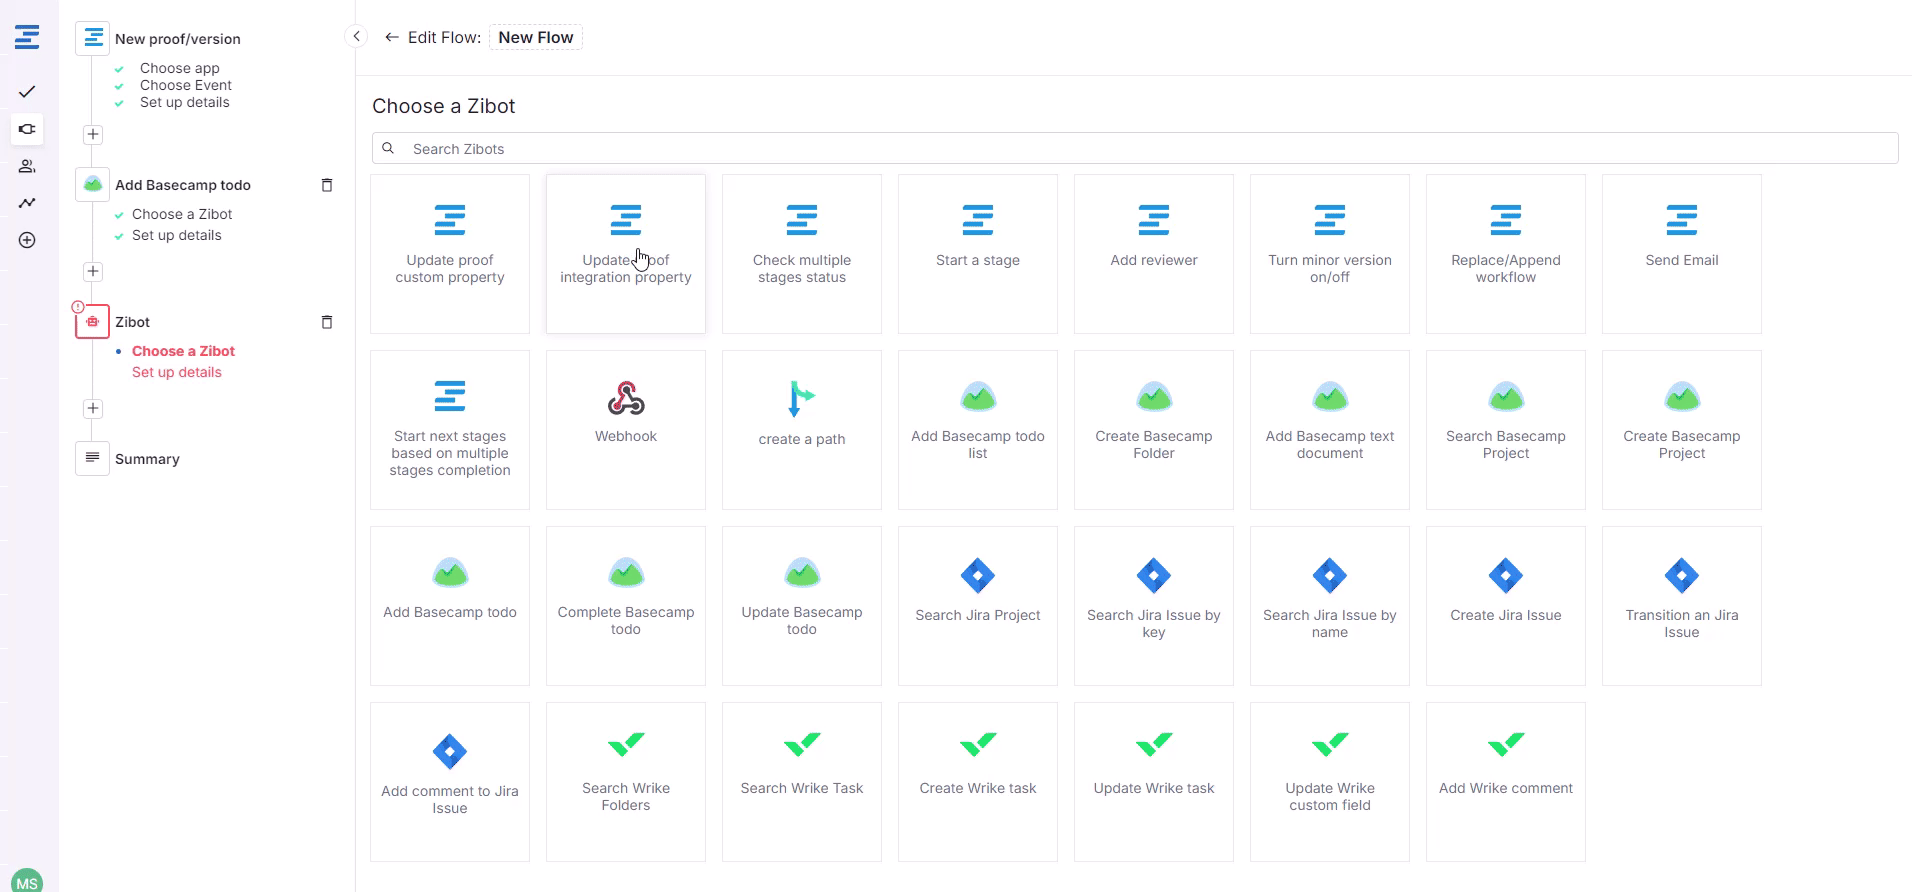The width and height of the screenshot is (1912, 892).
Task: Go back using Edit Flow arrow
Action: click(x=392, y=37)
